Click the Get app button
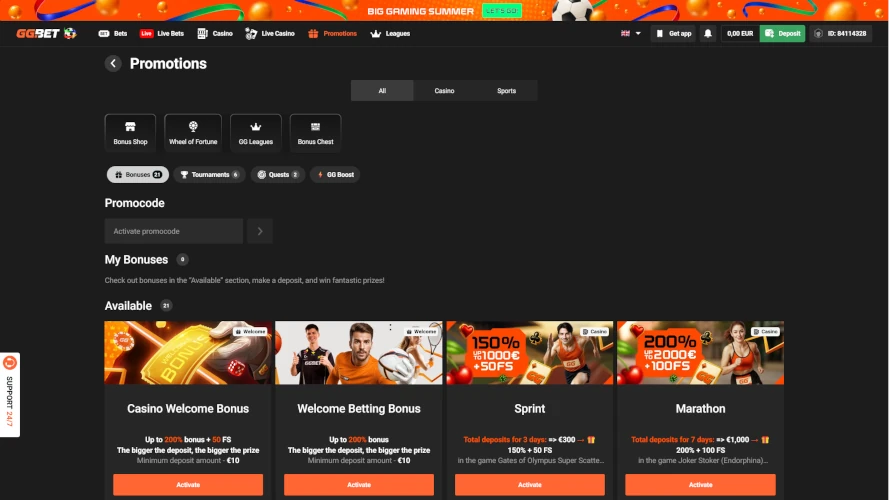 674,33
